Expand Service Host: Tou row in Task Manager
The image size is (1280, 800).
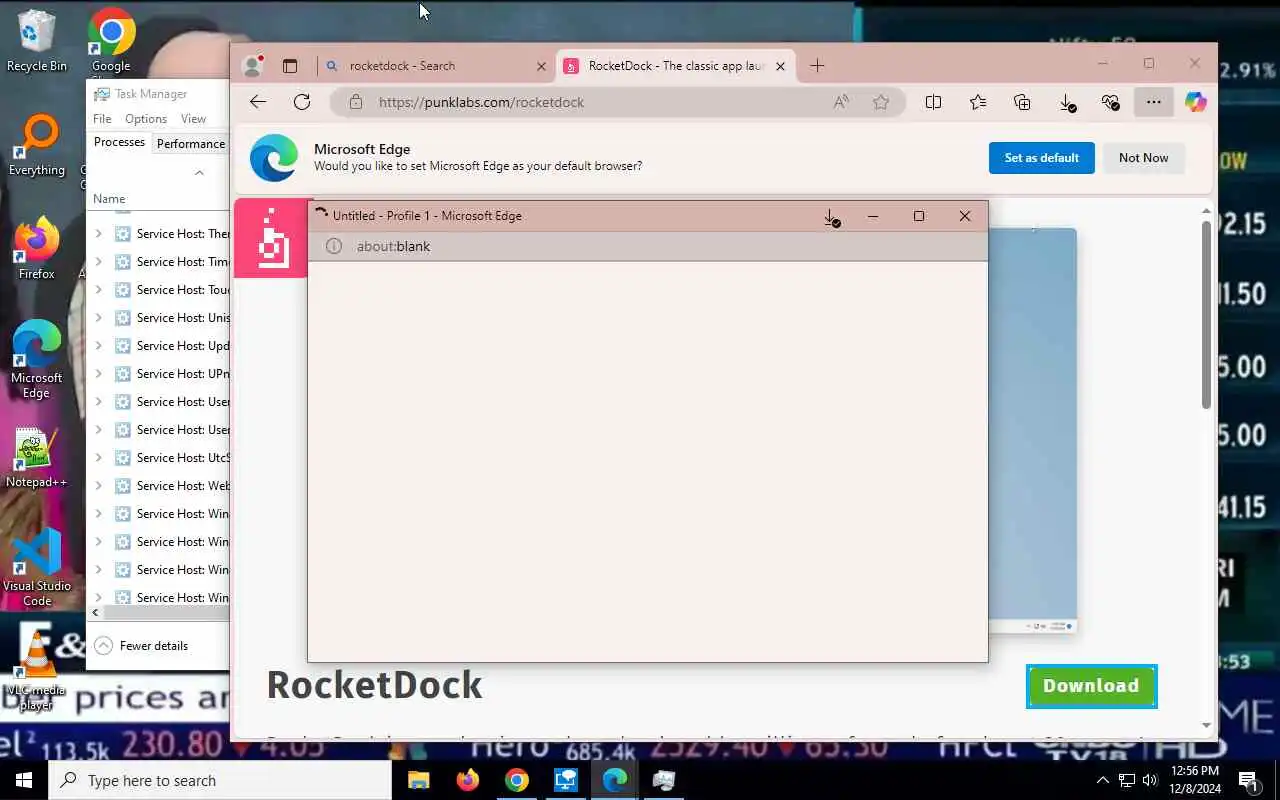pyautogui.click(x=98, y=290)
